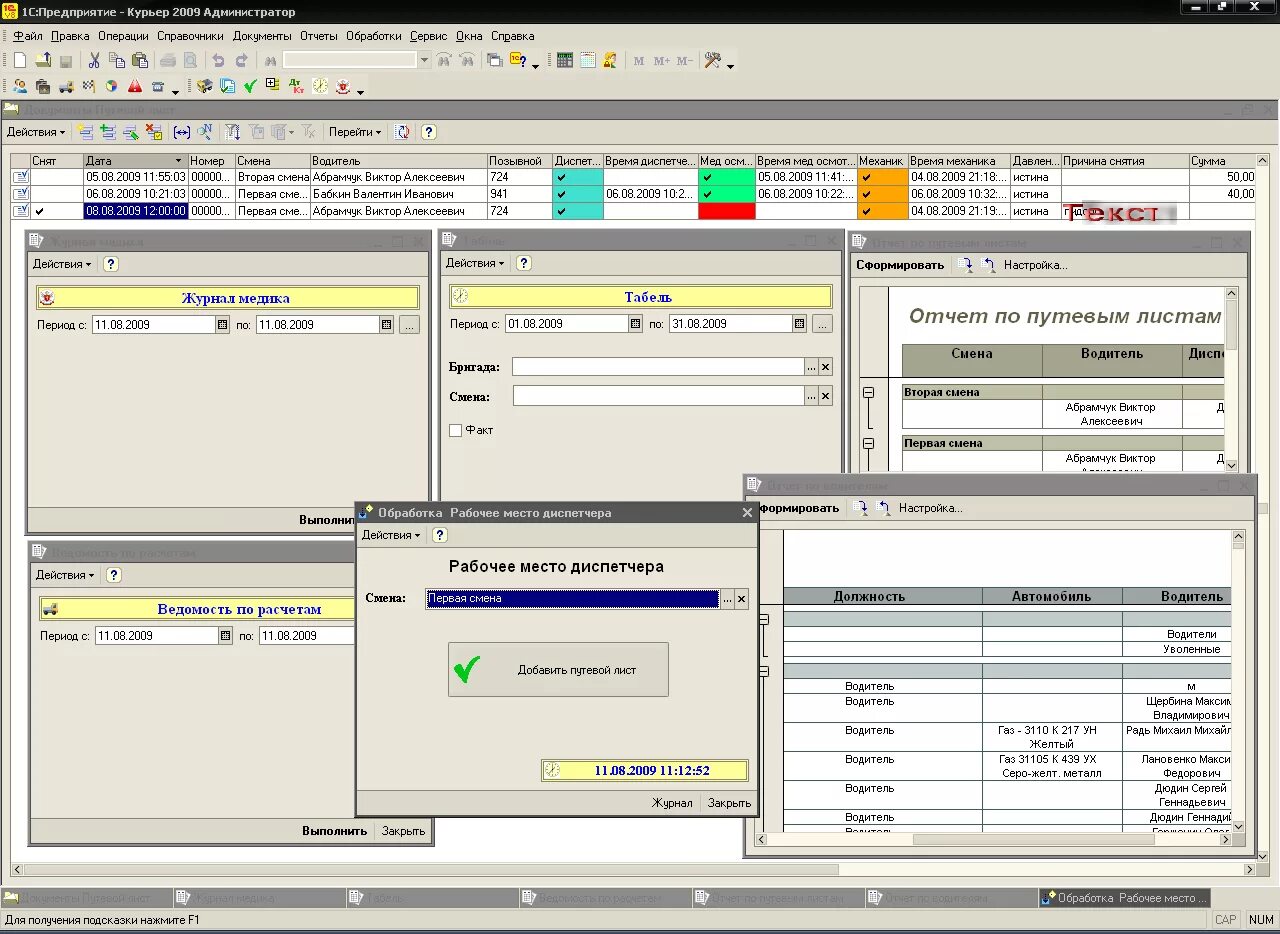Image resolution: width=1280 pixels, height=934 pixels.
Task: Click the telephone icon in second toolbar
Action: point(158,87)
